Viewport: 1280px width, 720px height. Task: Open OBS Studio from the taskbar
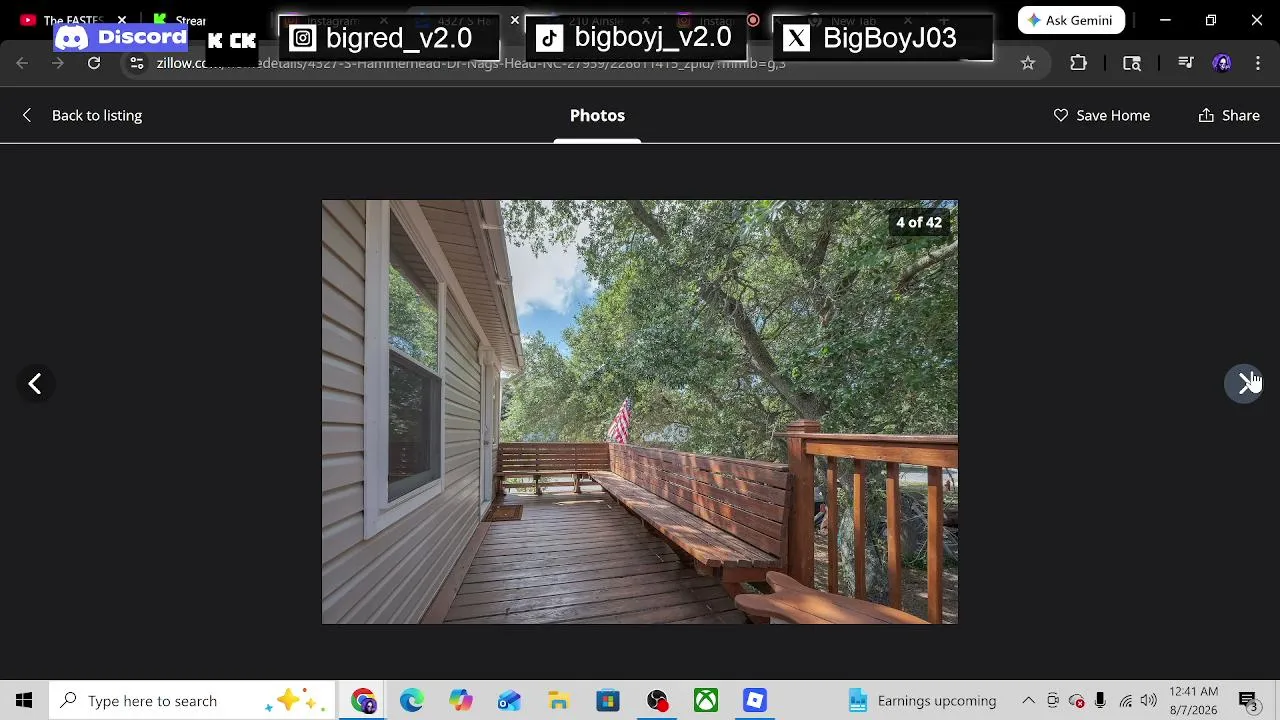pyautogui.click(x=657, y=701)
